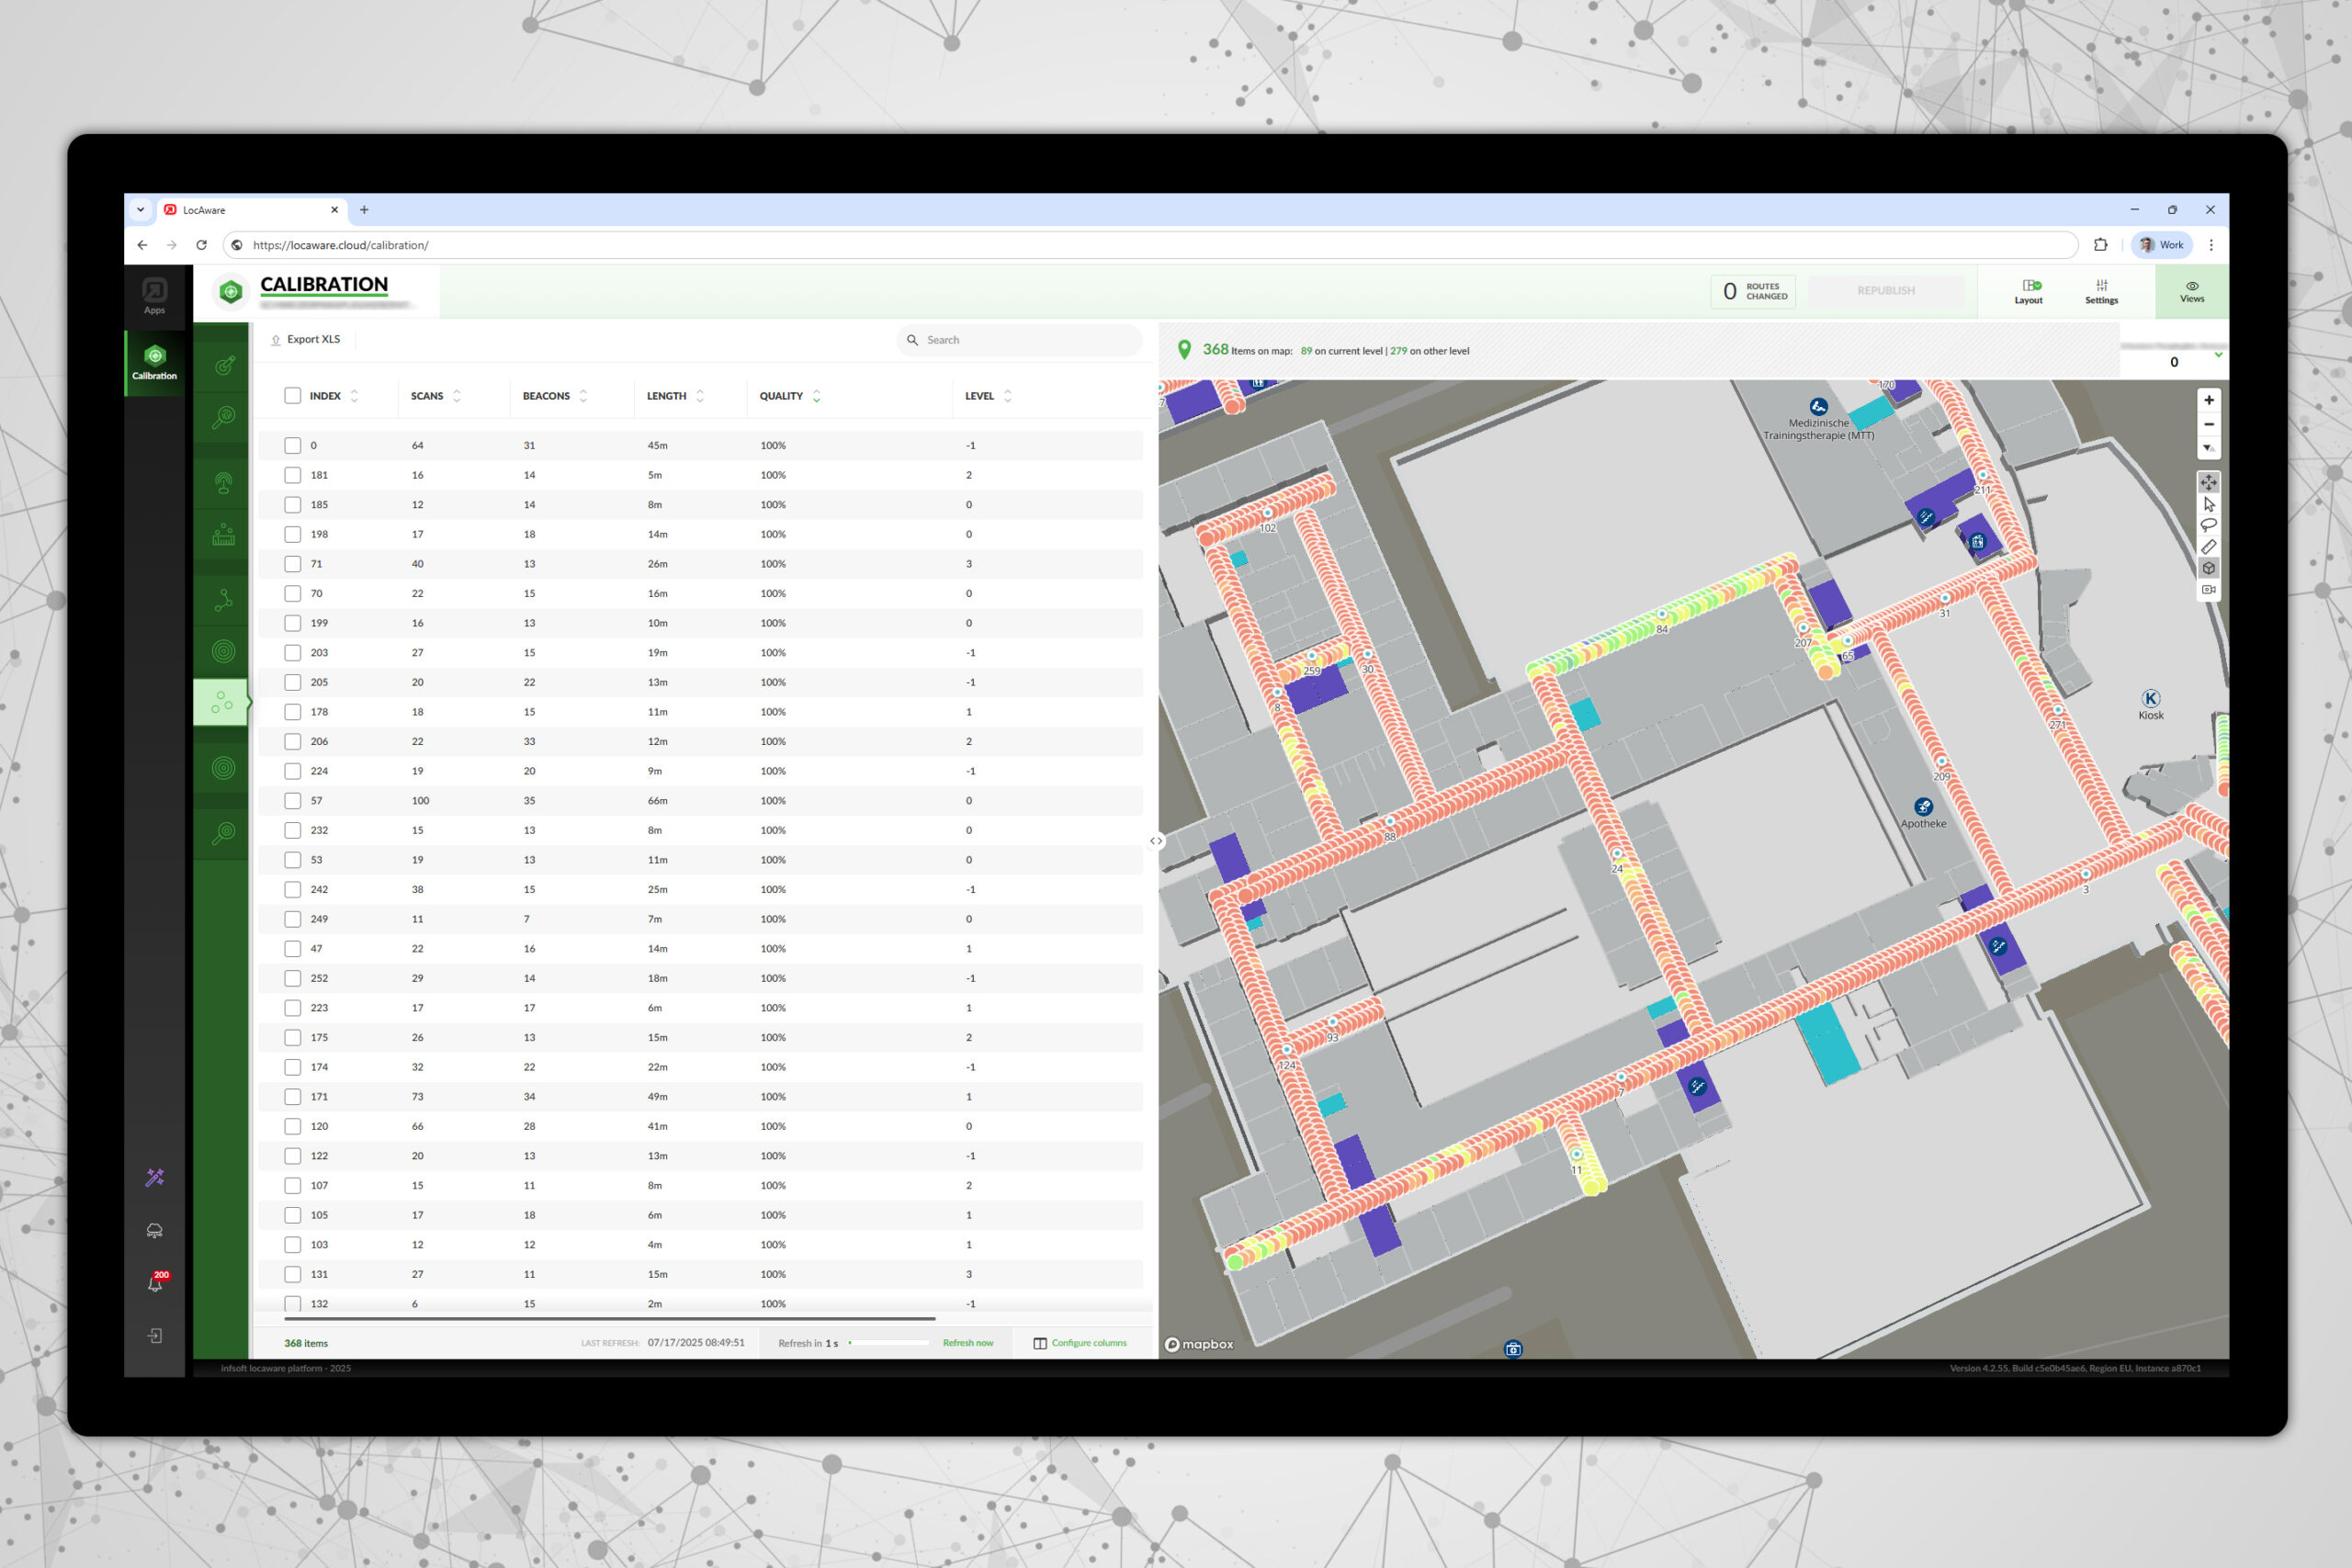The image size is (2352, 1568).
Task: Sort table by QUALITY column arrows
Action: tap(816, 396)
